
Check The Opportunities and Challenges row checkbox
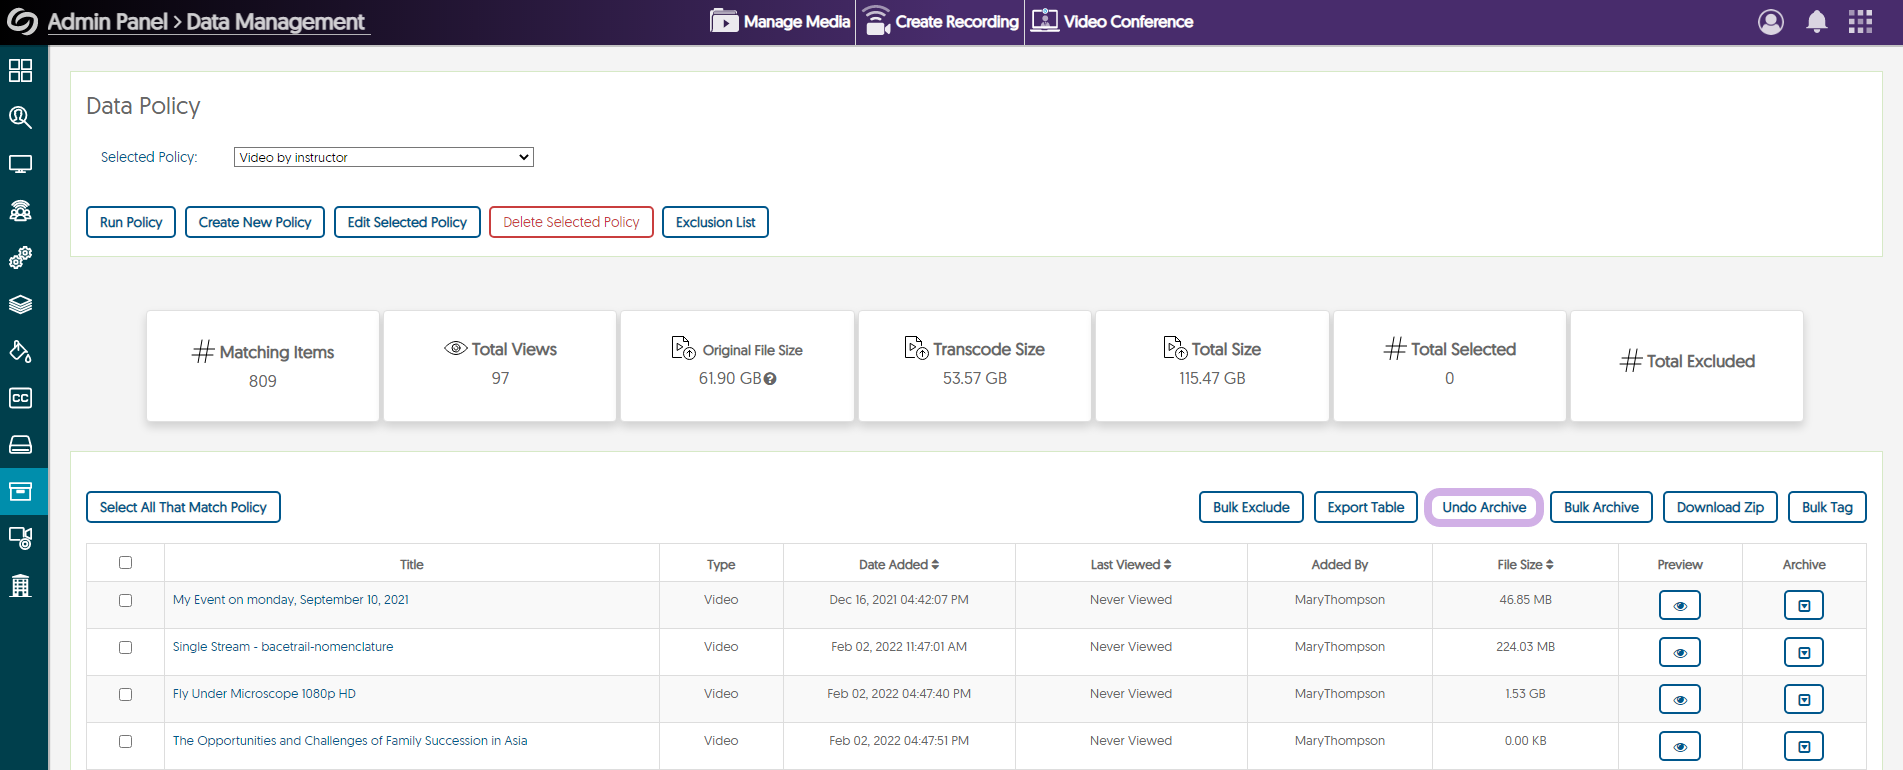coord(125,742)
